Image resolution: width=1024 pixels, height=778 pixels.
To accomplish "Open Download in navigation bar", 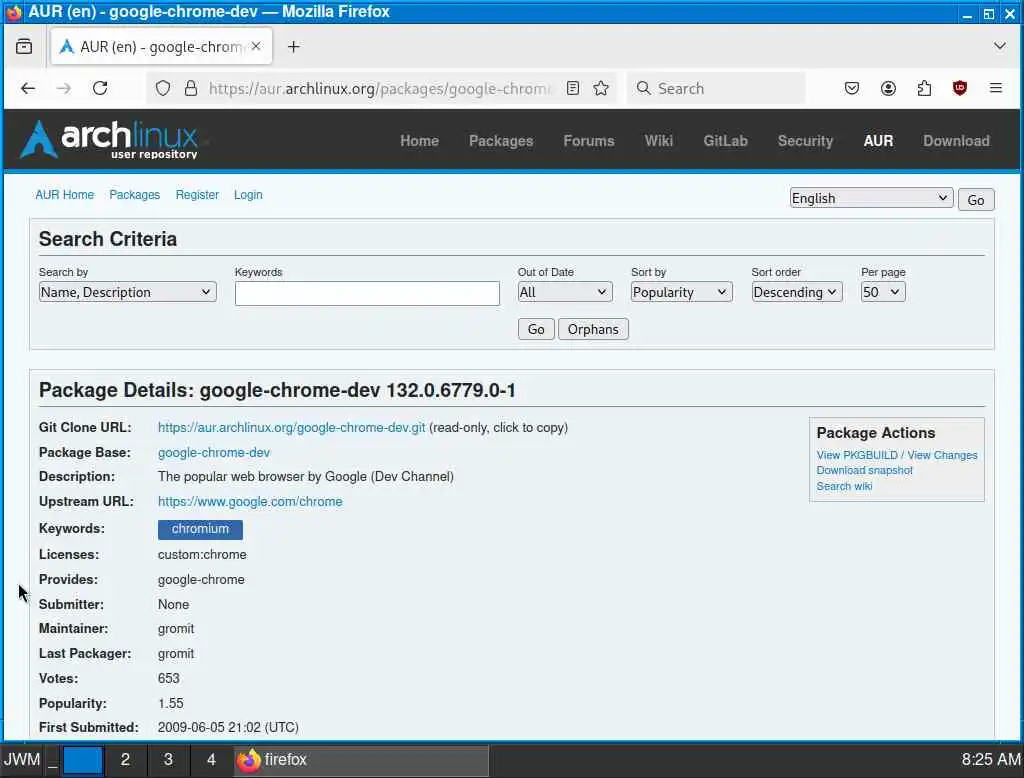I will [x=955, y=140].
